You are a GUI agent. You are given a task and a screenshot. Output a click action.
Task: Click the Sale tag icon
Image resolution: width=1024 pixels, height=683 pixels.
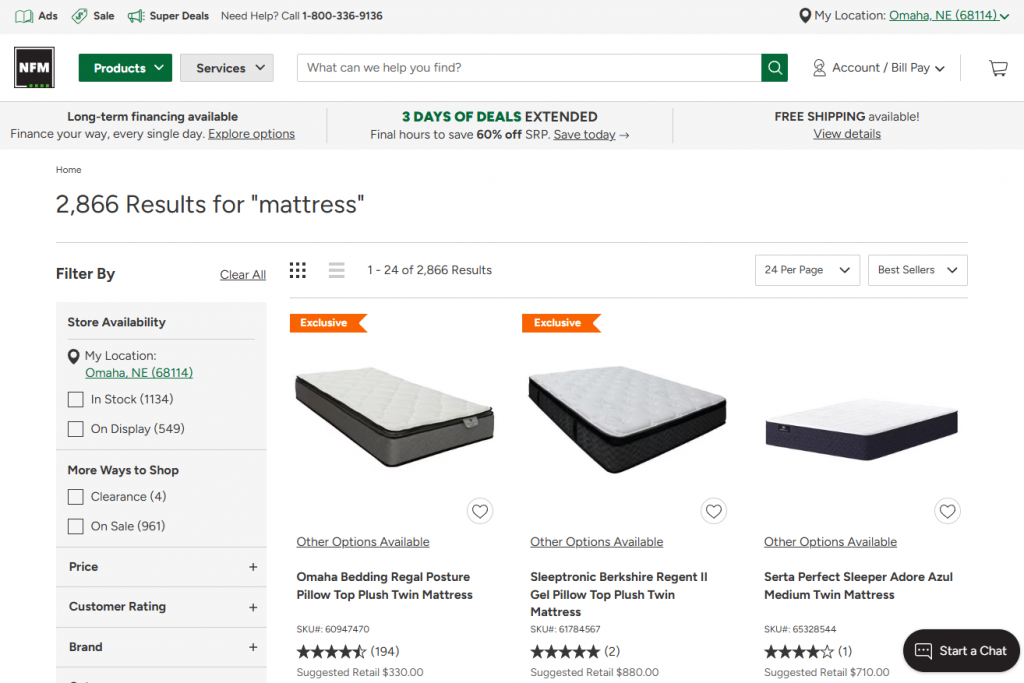(79, 16)
